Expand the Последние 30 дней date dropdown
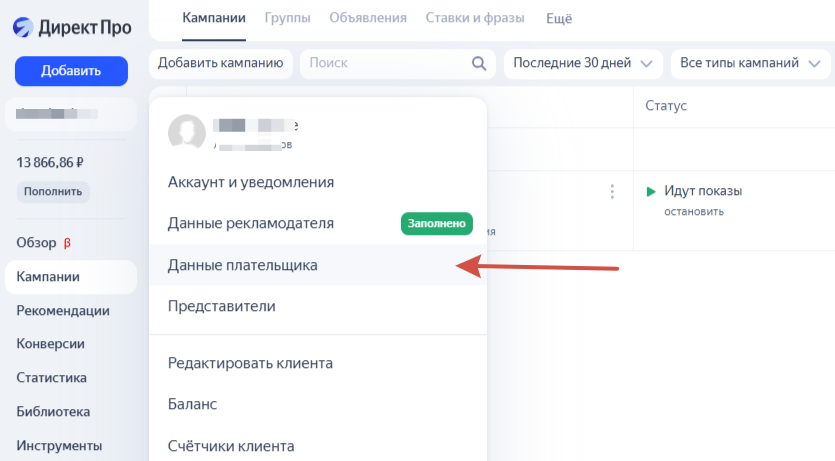This screenshot has width=835, height=461. coord(583,63)
